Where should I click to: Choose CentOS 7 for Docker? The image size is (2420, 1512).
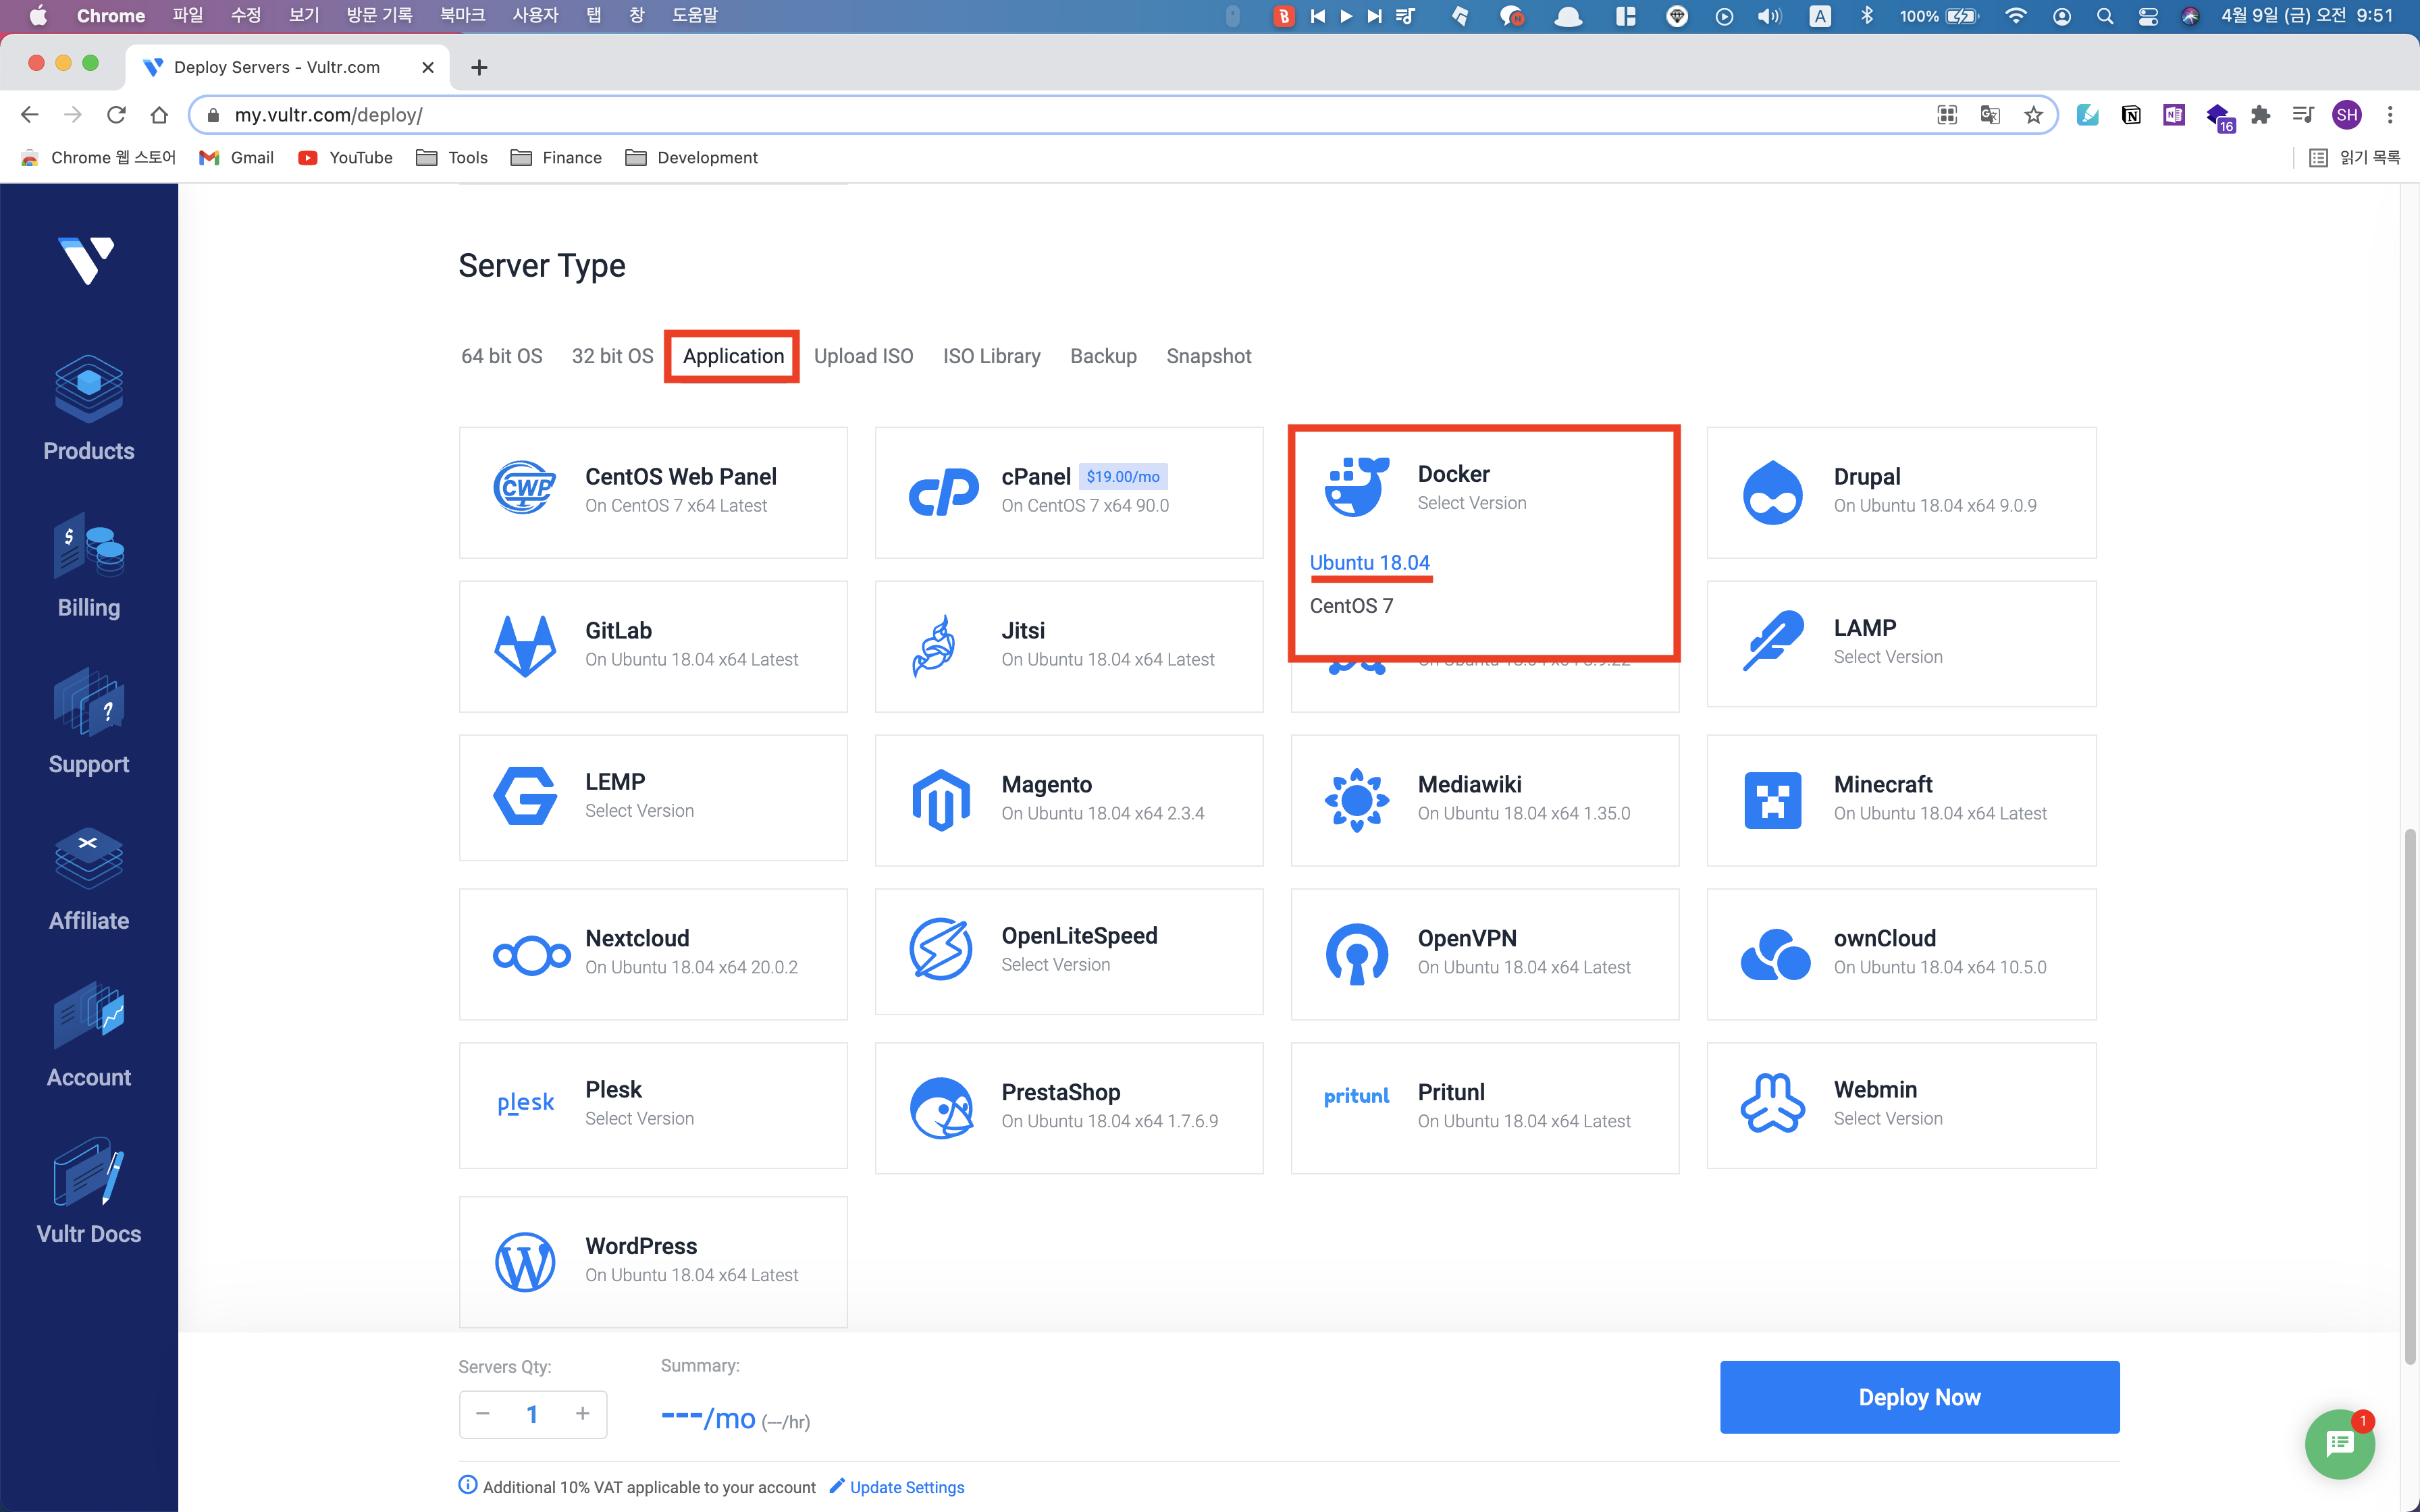tap(1350, 605)
